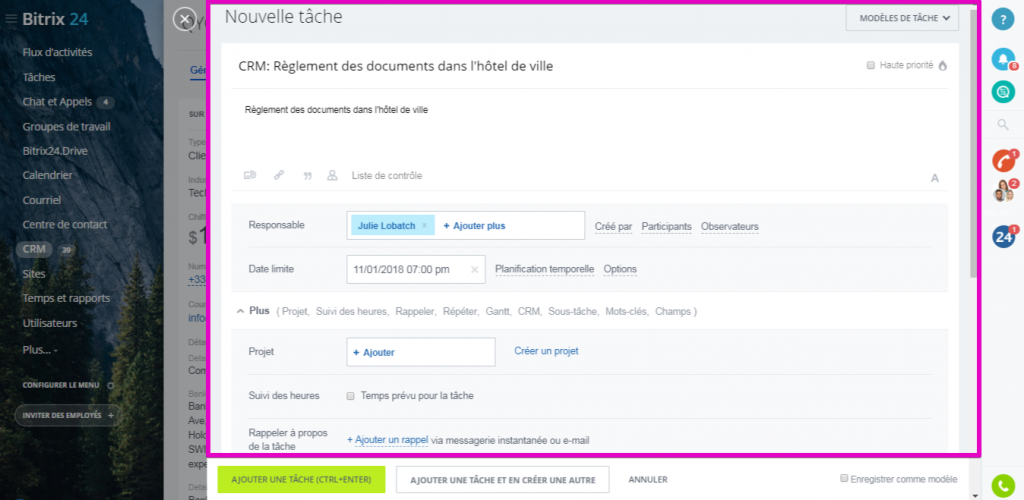Viewport: 1024px width, 500px height.
Task: Open the help question mark icon
Action: tap(1003, 19)
